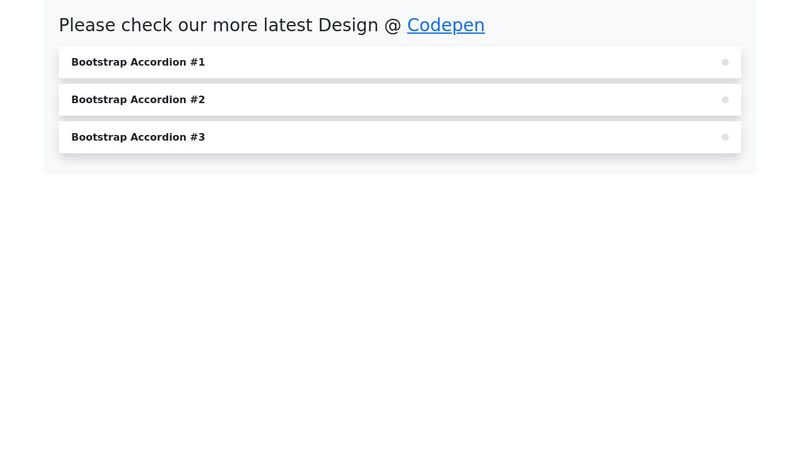Click the word "Design" in the heading
800x450 pixels.
tap(348, 25)
